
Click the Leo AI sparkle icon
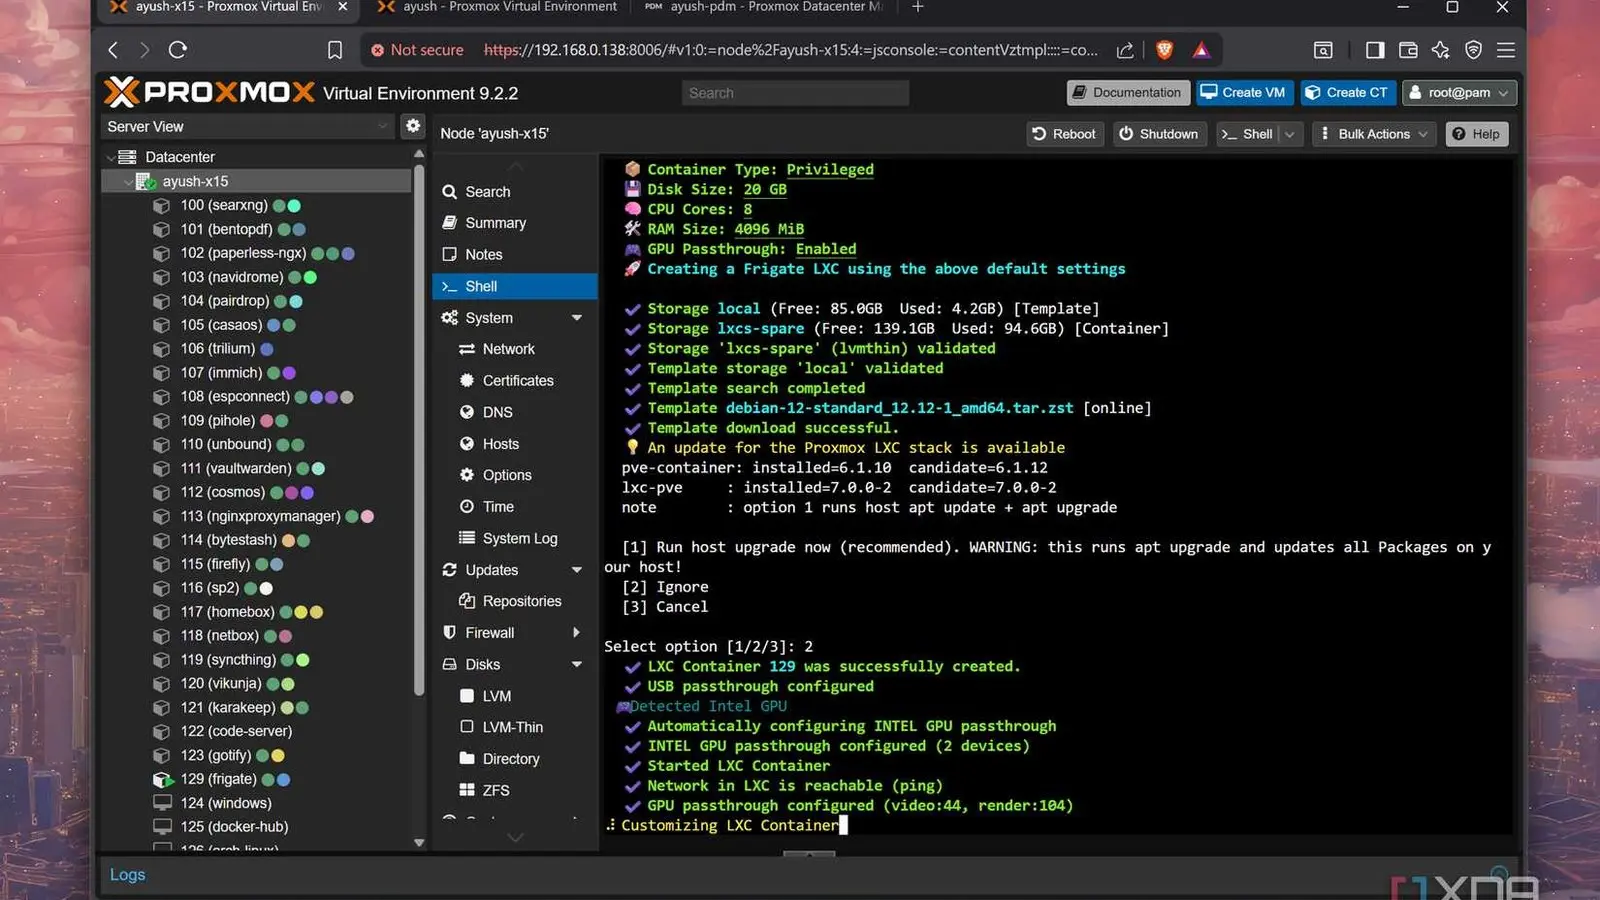pos(1440,50)
